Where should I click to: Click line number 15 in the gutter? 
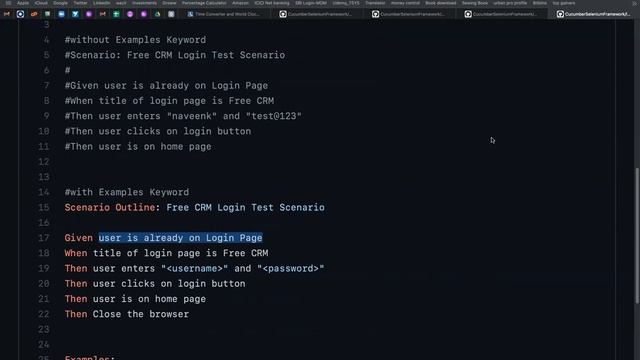pyautogui.click(x=44, y=207)
